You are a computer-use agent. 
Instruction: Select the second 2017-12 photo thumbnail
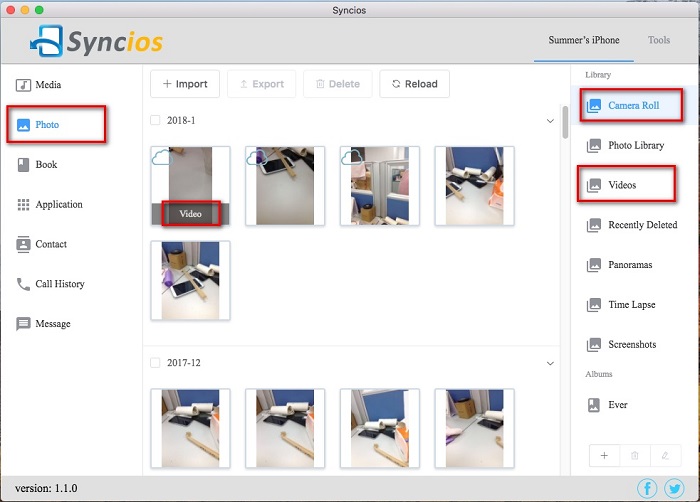coord(285,428)
